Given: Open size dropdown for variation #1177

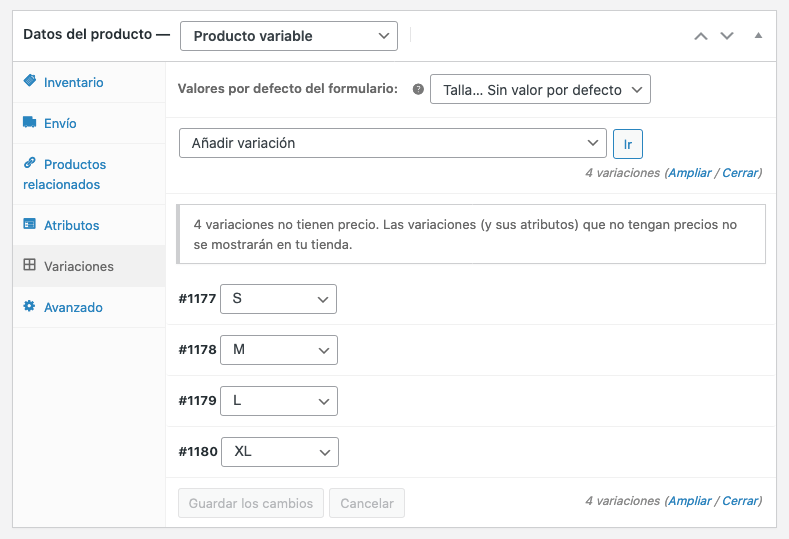Looking at the screenshot, I should click(278, 299).
